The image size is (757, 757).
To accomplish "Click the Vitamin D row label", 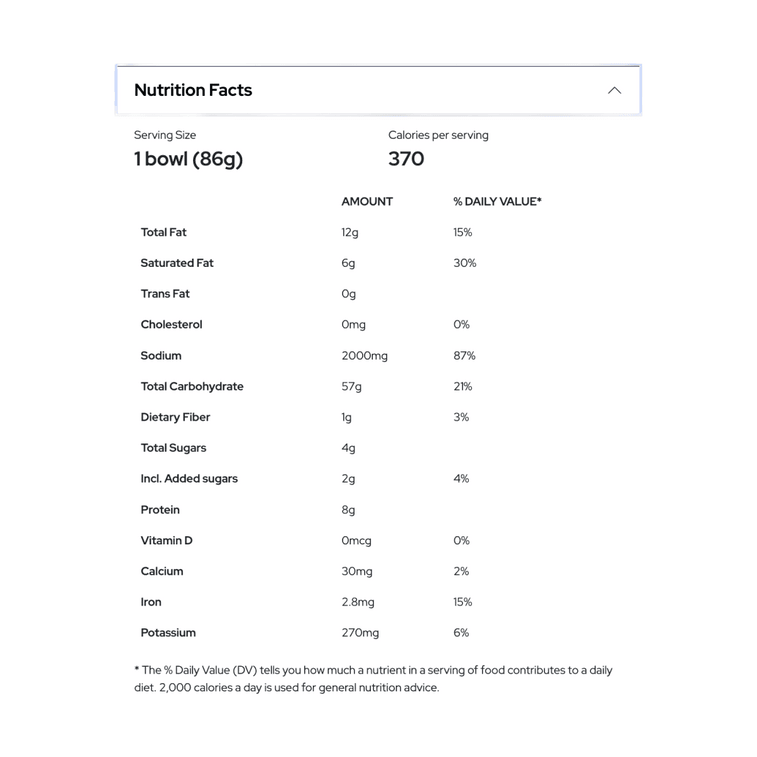I will pyautogui.click(x=166, y=541).
